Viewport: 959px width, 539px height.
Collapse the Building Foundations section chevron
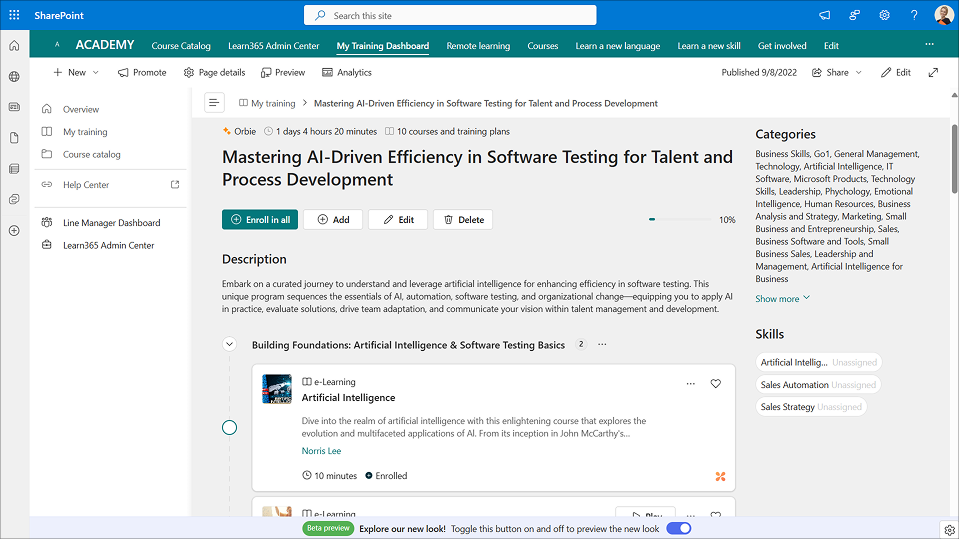pyautogui.click(x=229, y=344)
